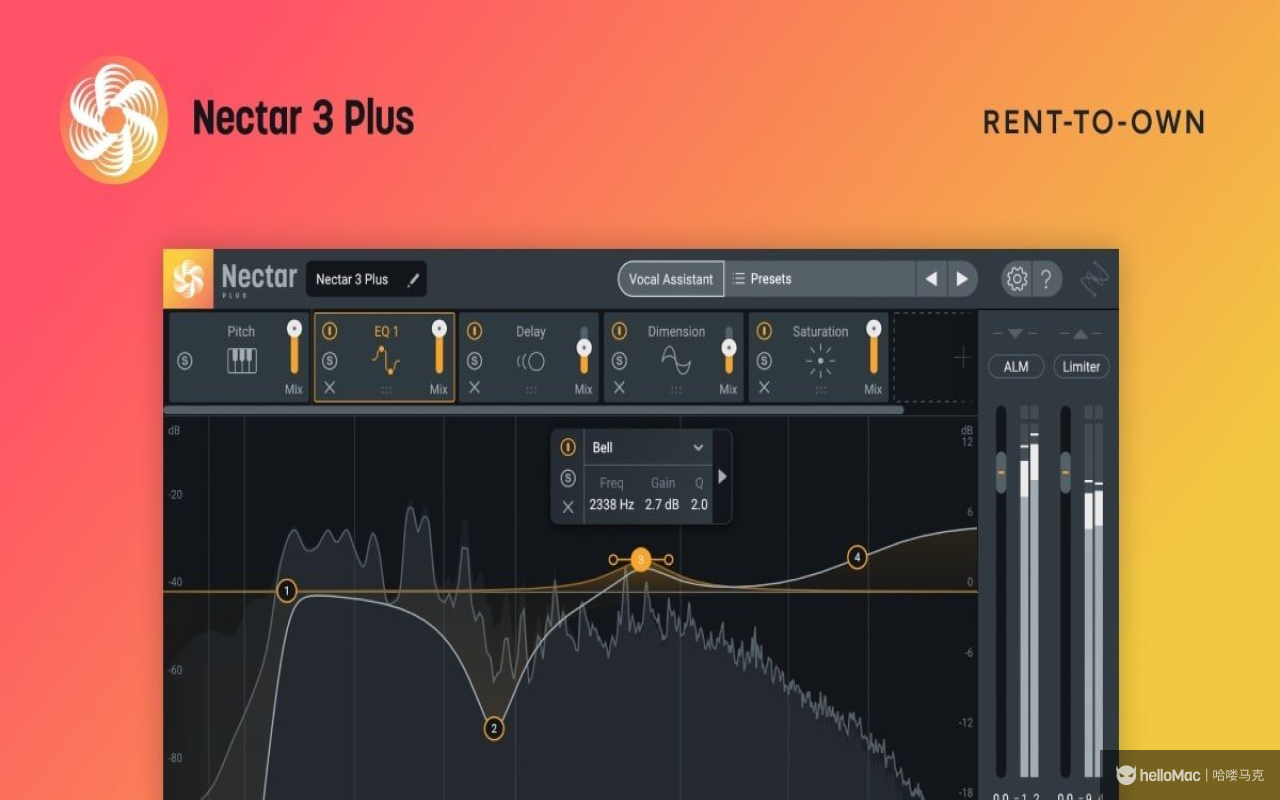Click the 2338 Hz frequency value
Screen dimensions: 1280x800
(611, 505)
